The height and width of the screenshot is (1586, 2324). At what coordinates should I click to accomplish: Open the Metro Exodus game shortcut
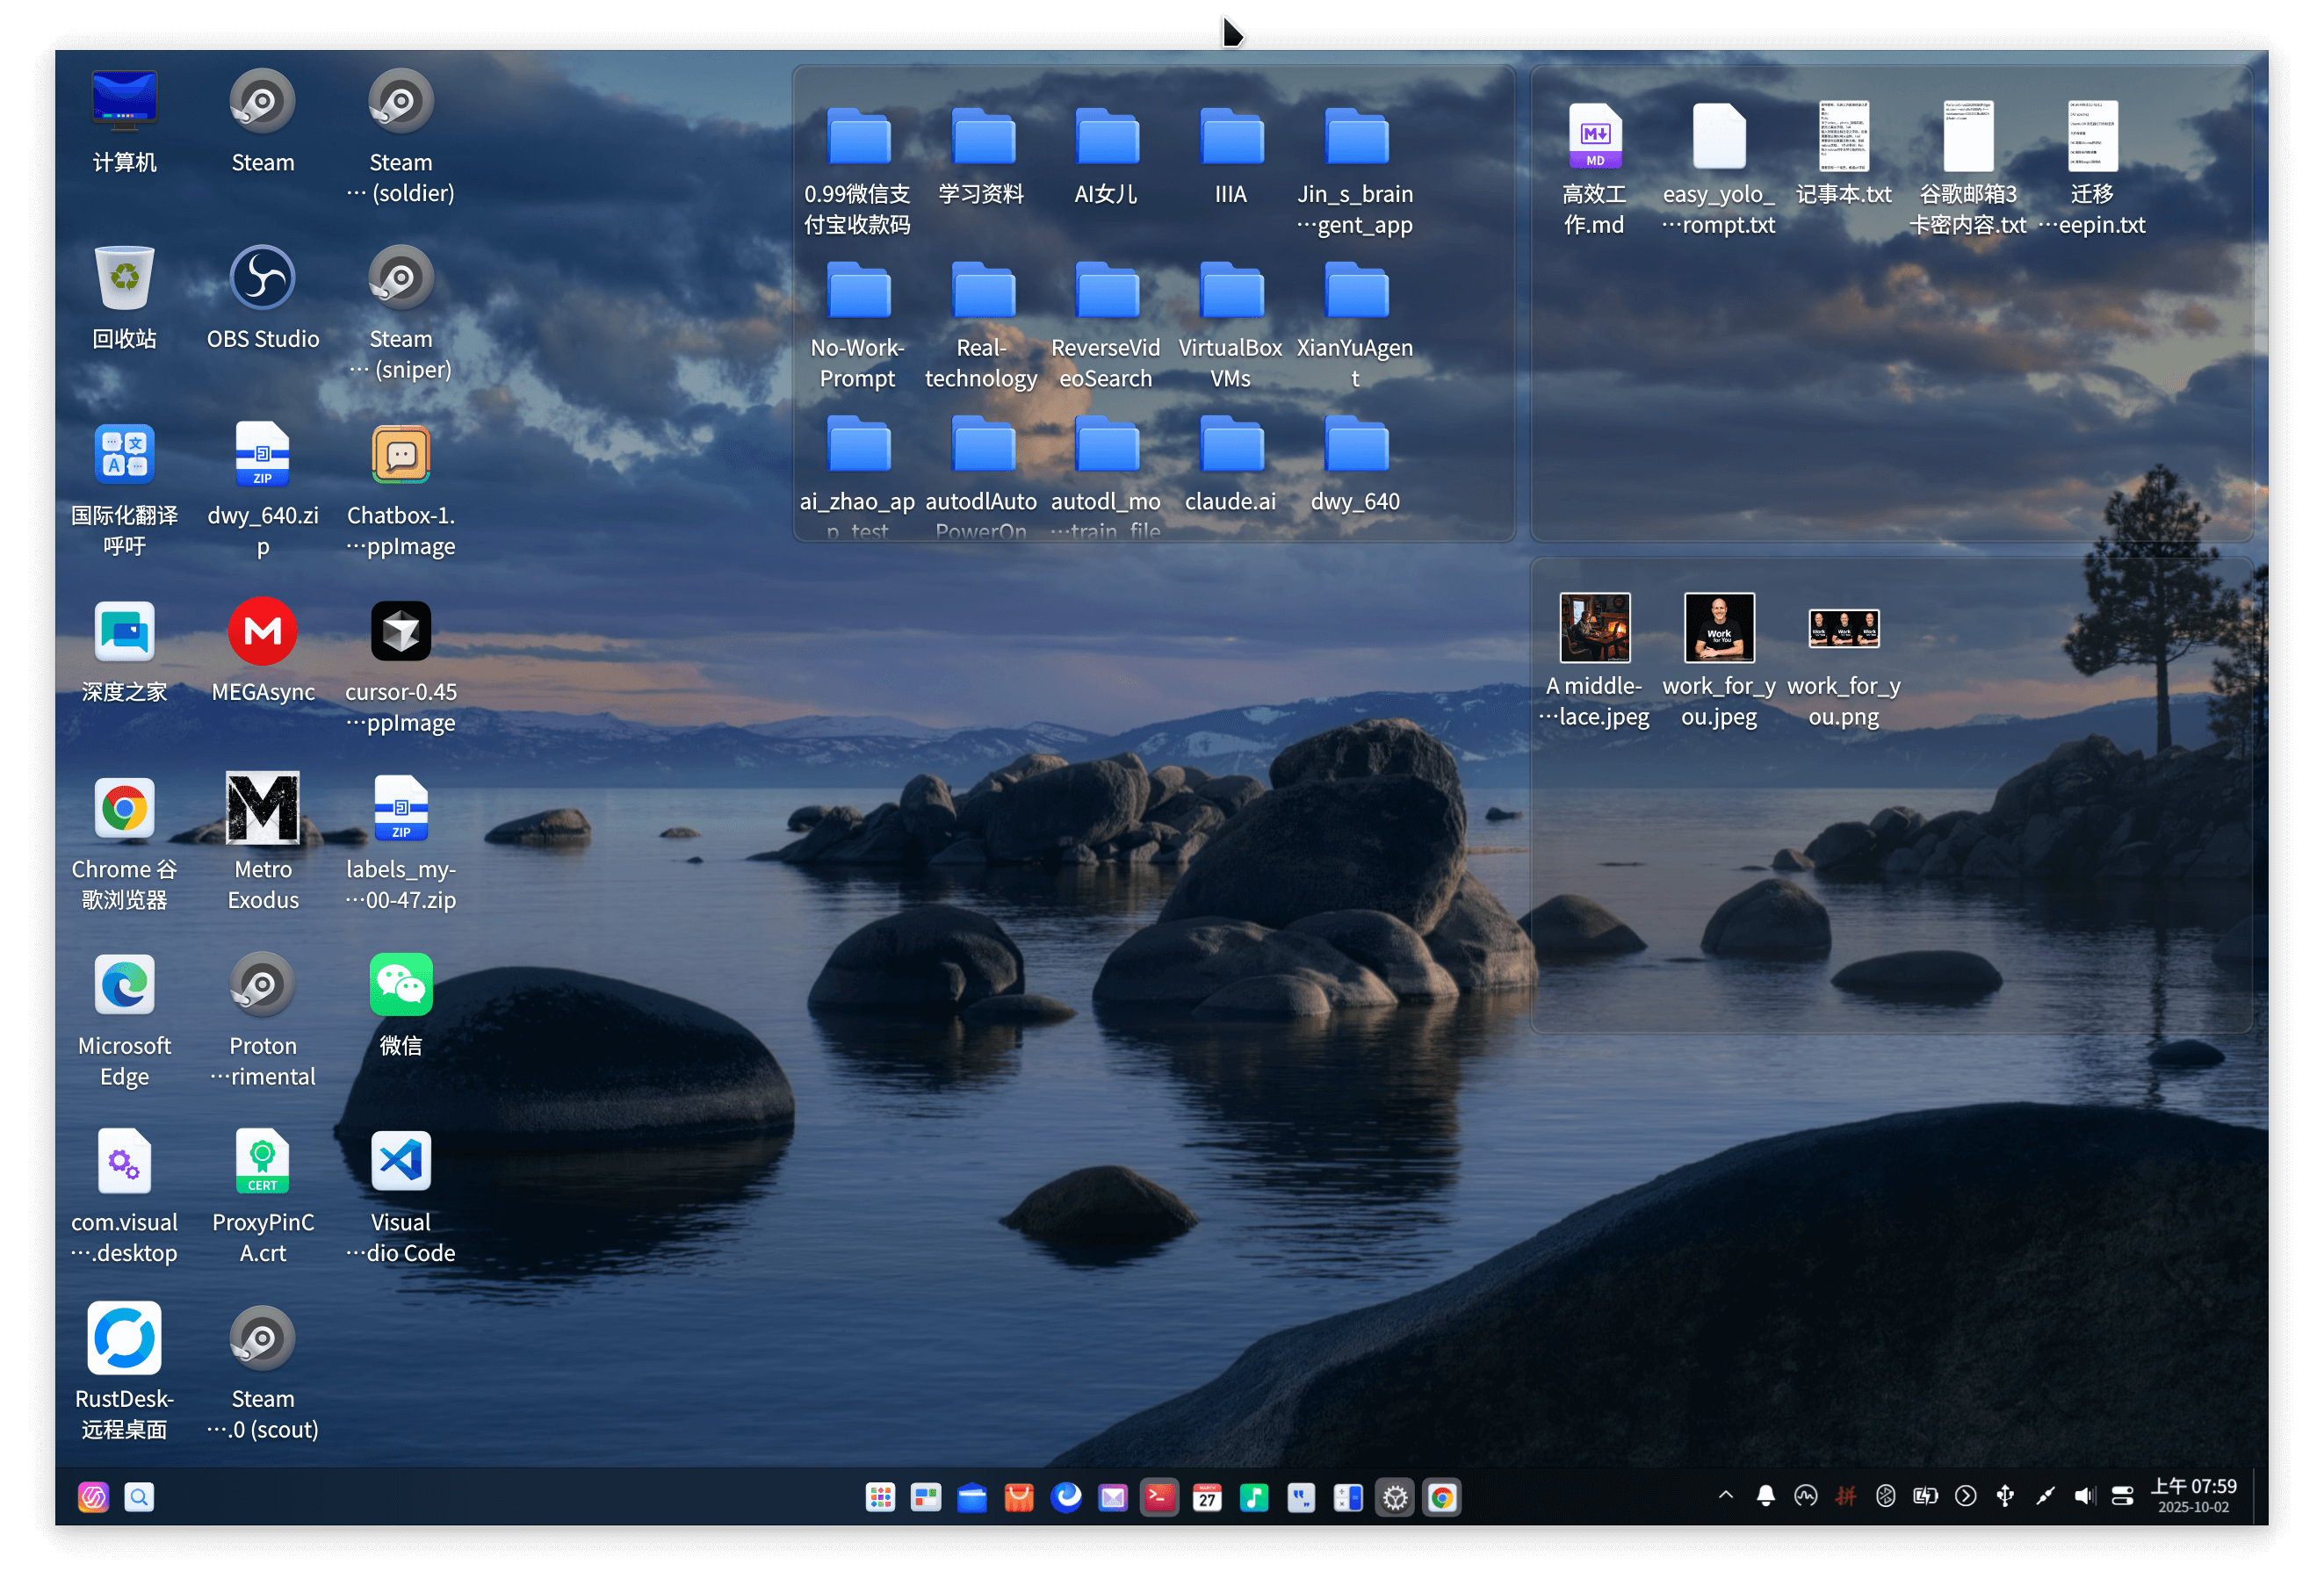point(263,808)
